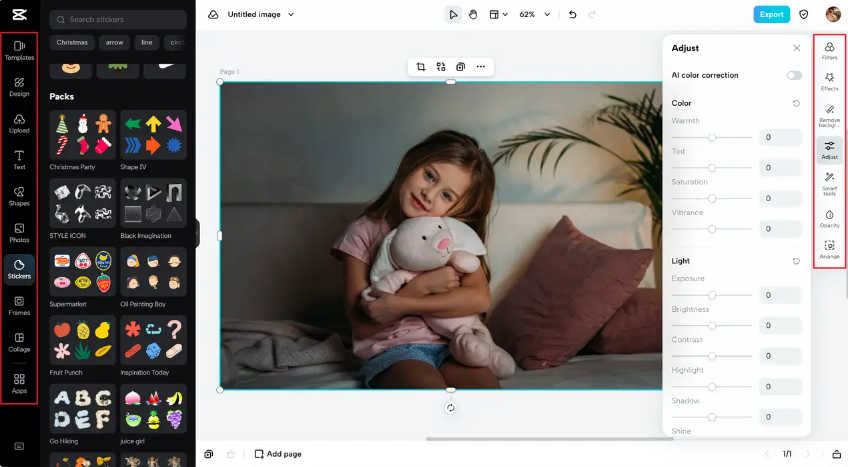
Task: Click the pages overview icon bottom left
Action: pos(209,454)
